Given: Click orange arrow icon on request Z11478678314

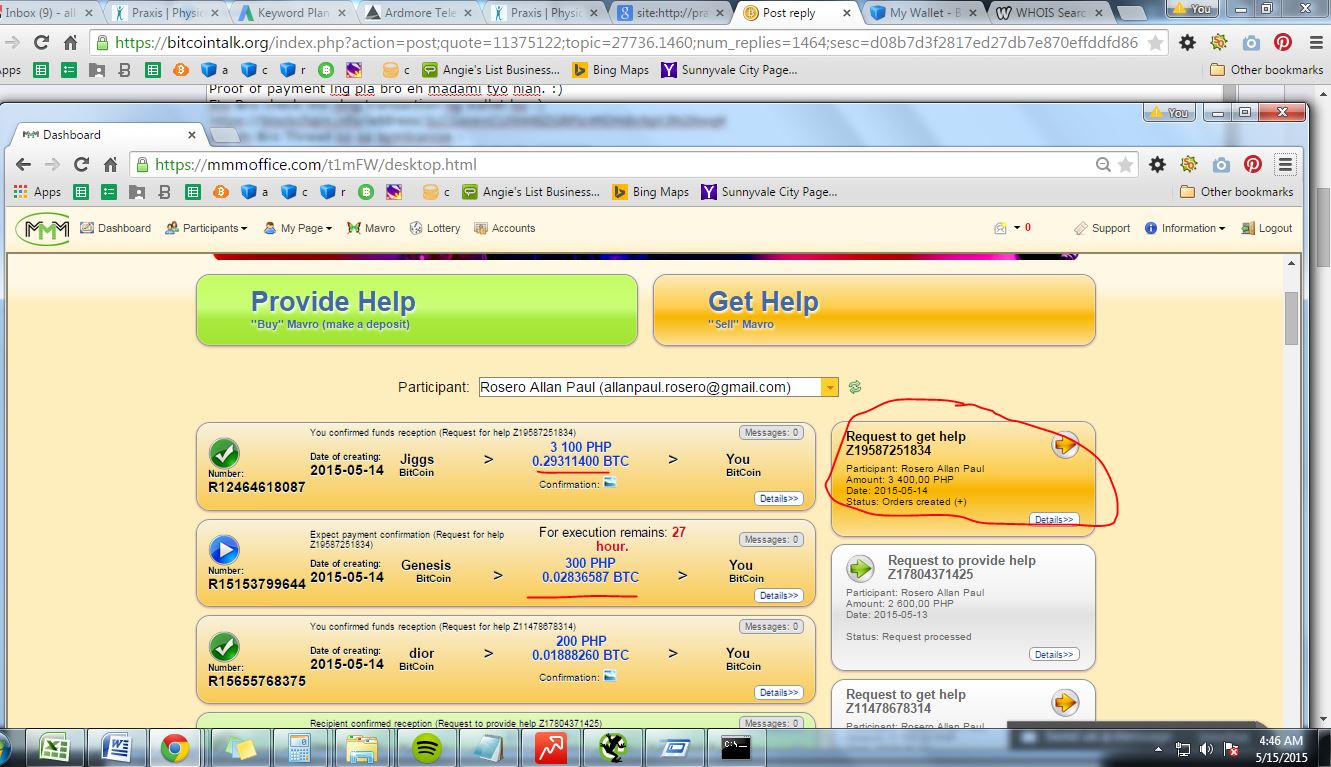Looking at the screenshot, I should point(1065,703).
